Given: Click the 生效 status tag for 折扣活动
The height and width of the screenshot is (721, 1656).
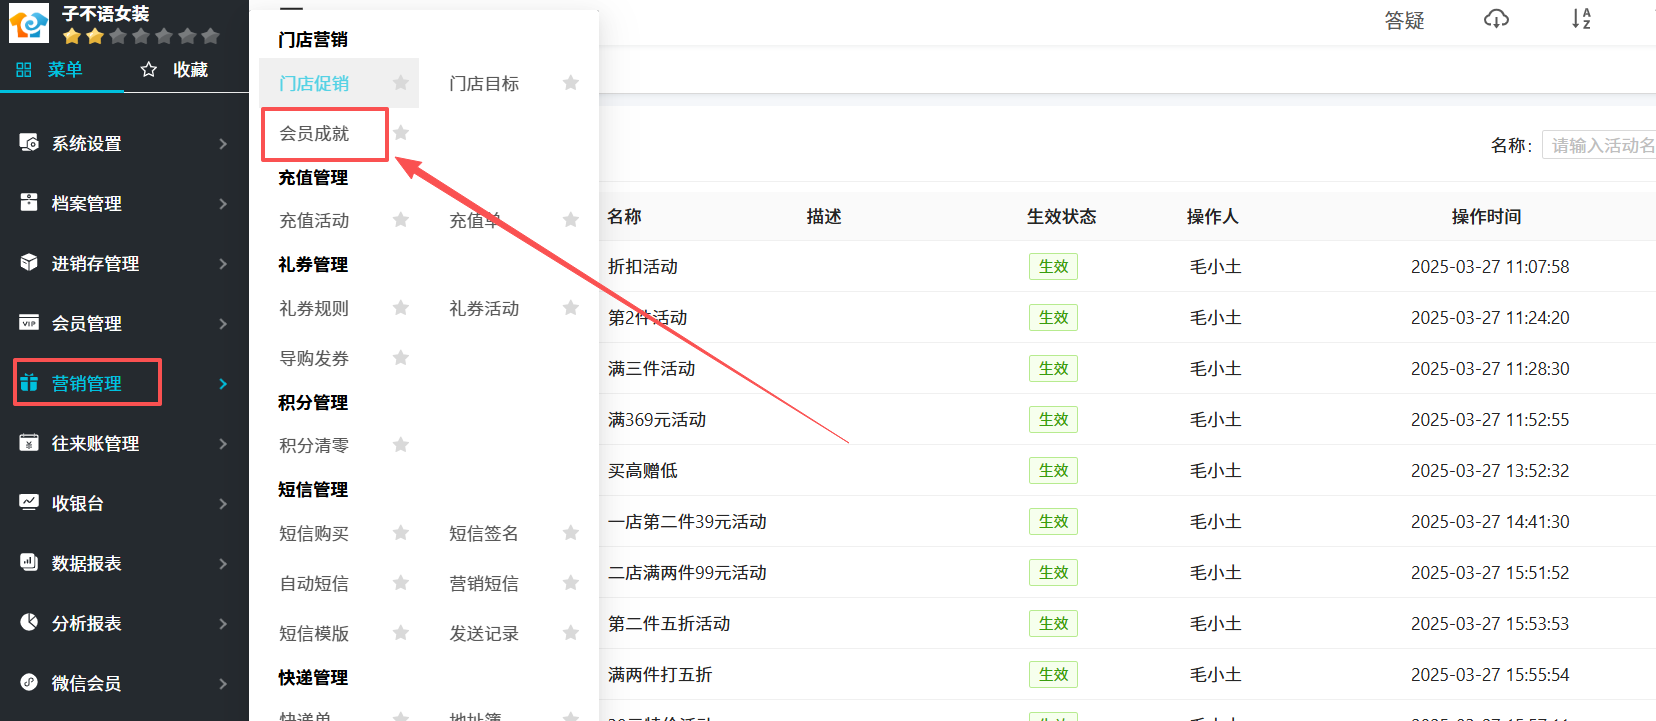Looking at the screenshot, I should point(1053,267).
